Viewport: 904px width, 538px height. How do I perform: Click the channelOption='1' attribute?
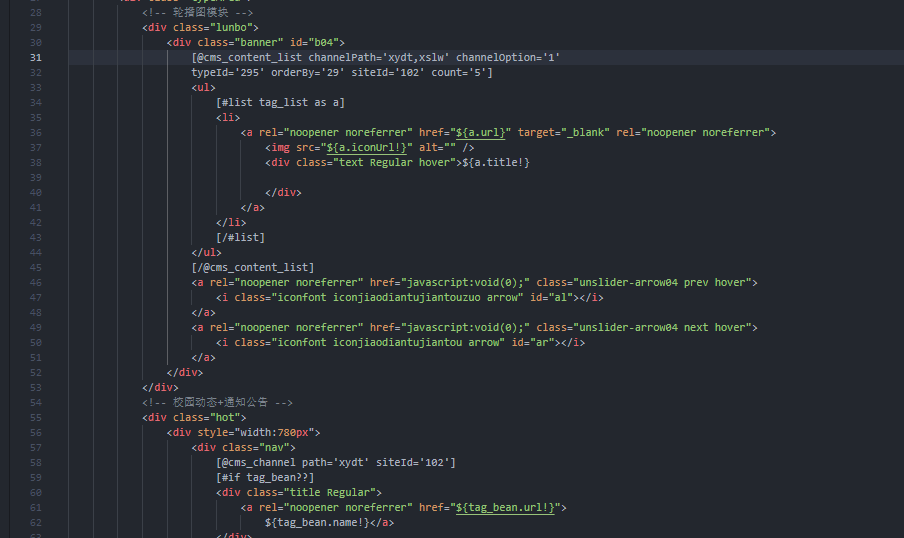coord(508,58)
